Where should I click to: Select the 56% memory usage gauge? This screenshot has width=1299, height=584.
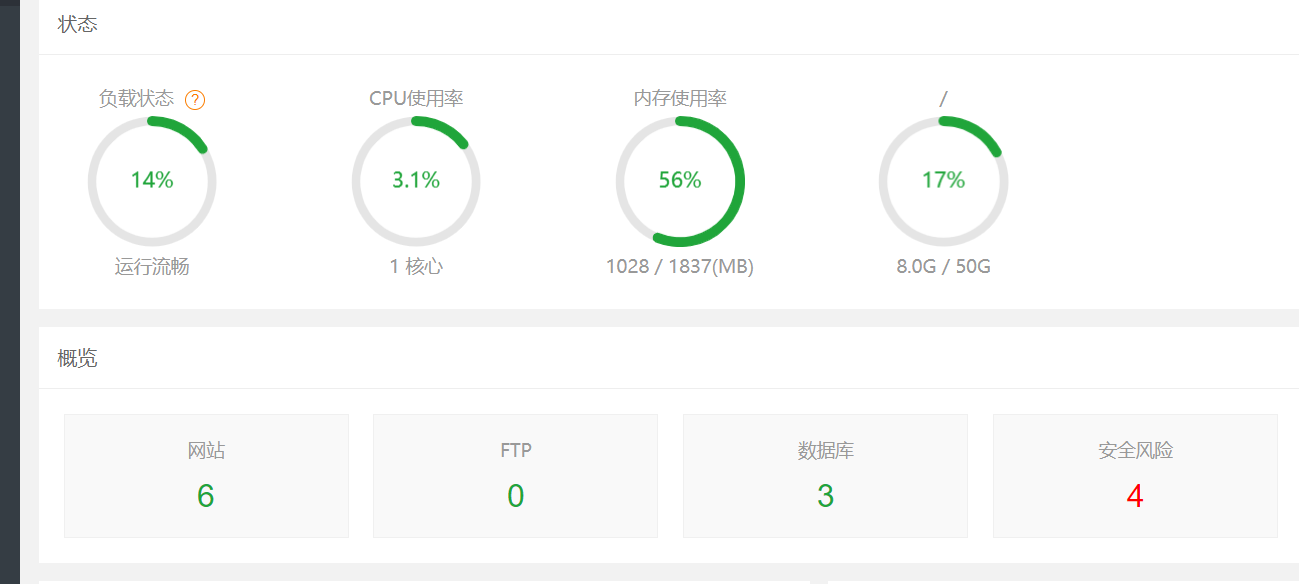680,181
